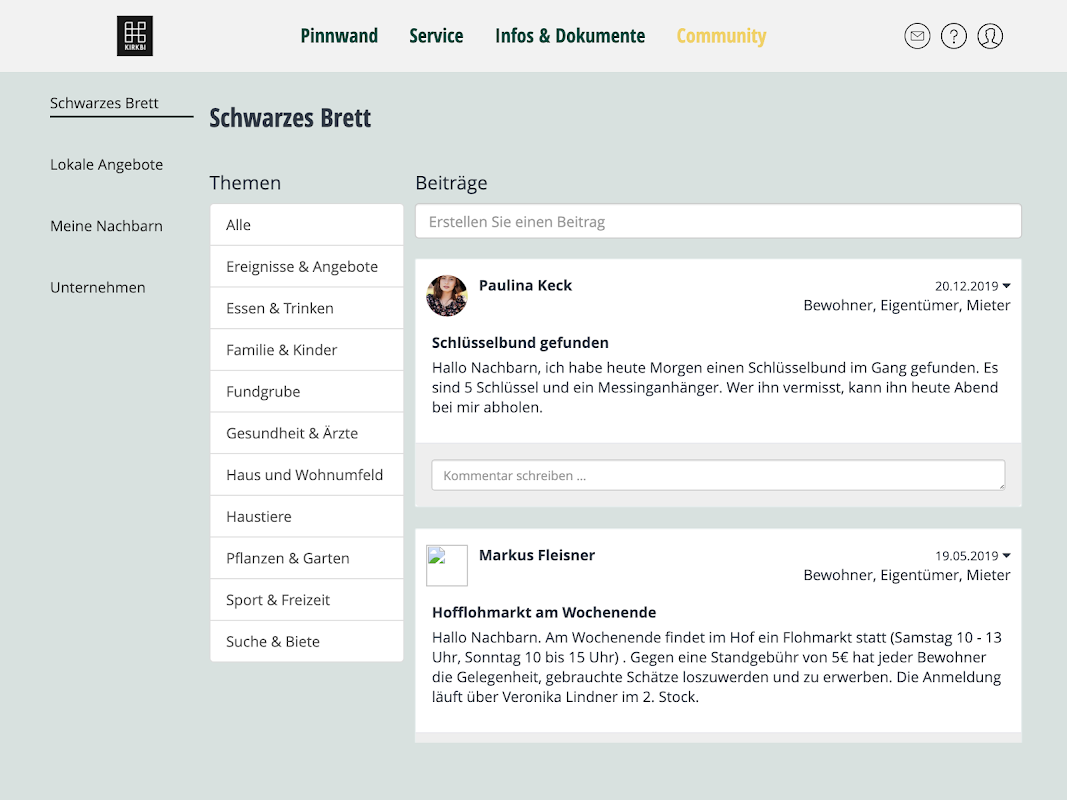Open the messages envelope icon
The image size is (1067, 800).
[x=917, y=36]
